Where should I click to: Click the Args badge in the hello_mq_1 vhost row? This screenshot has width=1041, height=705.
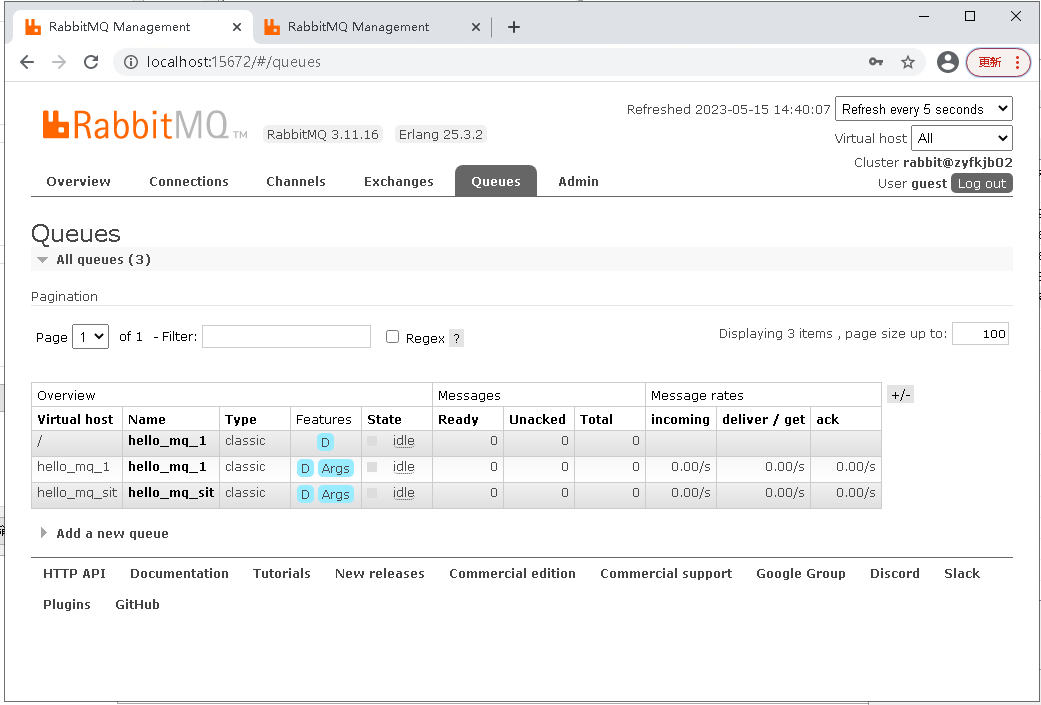[x=335, y=469]
